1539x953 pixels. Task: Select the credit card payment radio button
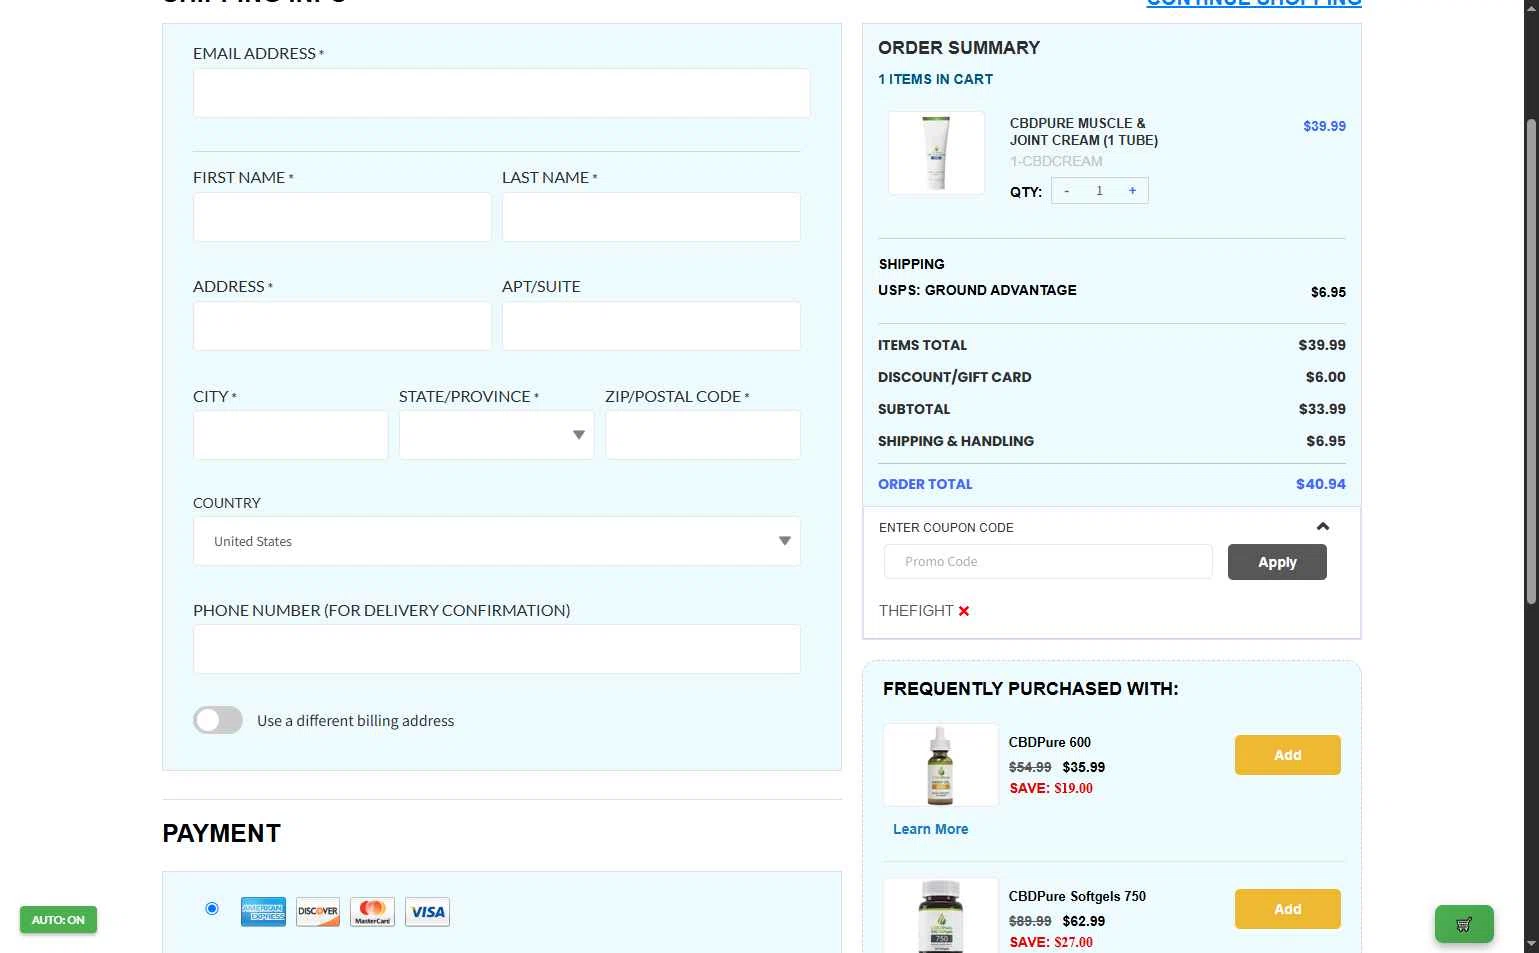(212, 908)
